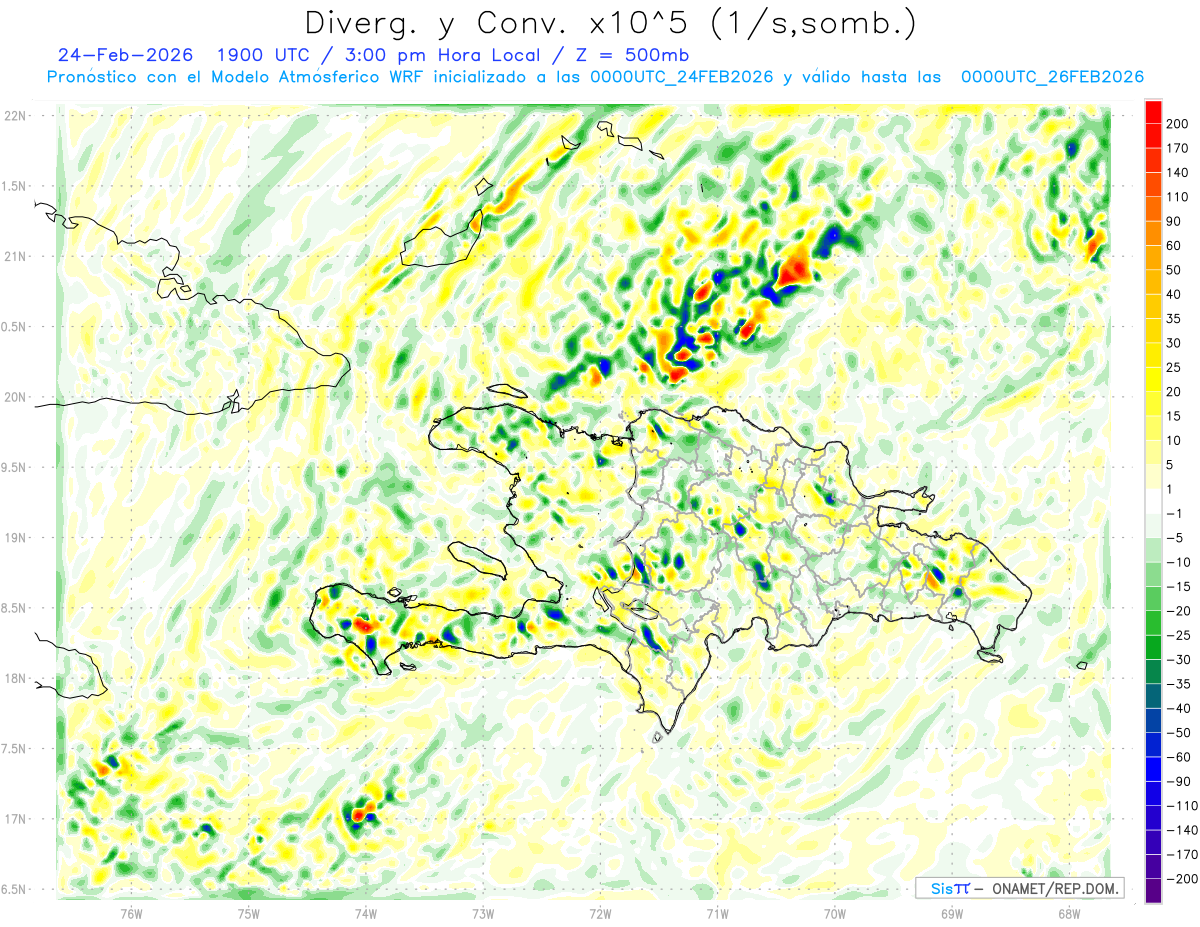Click the 72W longitude label
Viewport: 1200px width, 927px height.
pyautogui.click(x=600, y=913)
